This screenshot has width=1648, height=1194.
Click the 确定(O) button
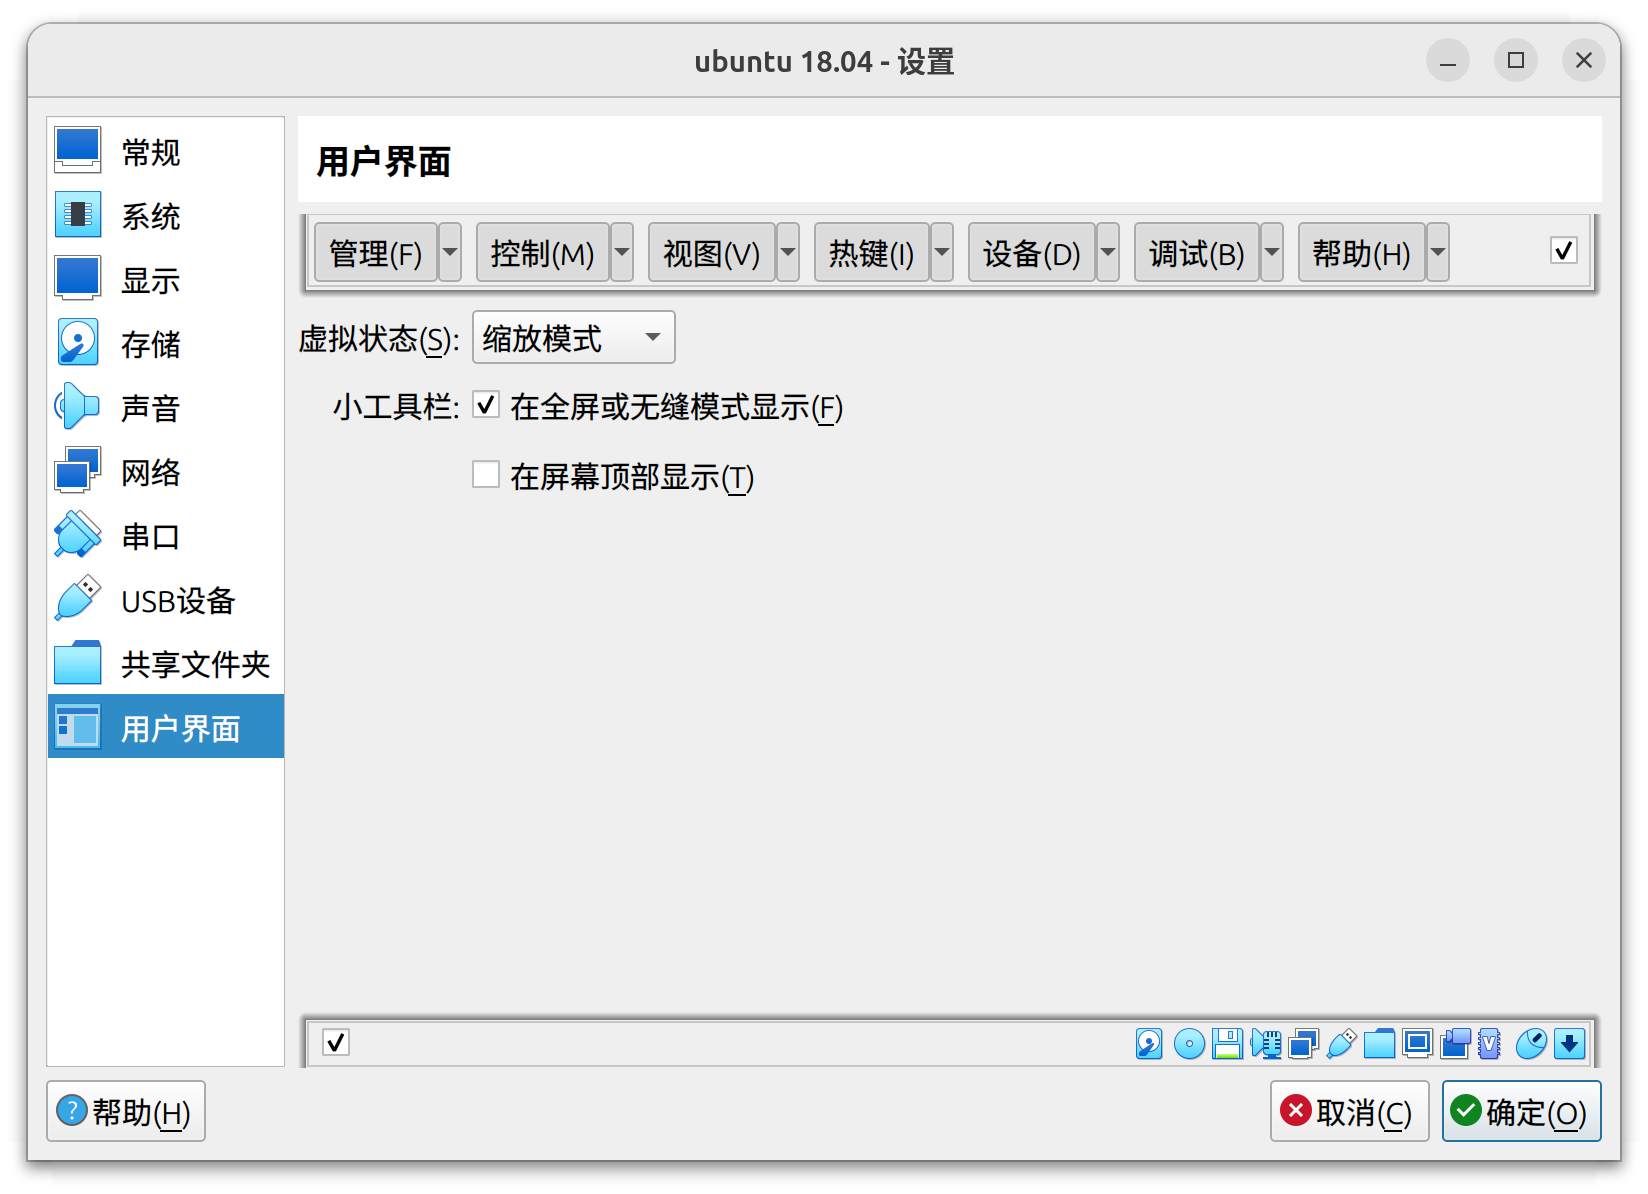1521,1111
